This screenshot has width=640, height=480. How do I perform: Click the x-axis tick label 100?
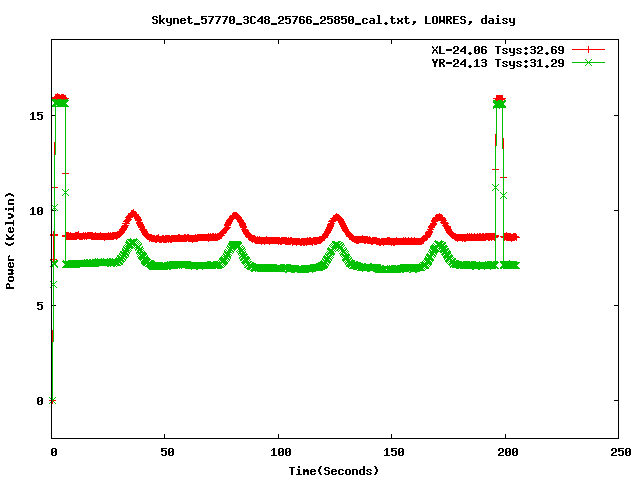pyautogui.click(x=281, y=452)
